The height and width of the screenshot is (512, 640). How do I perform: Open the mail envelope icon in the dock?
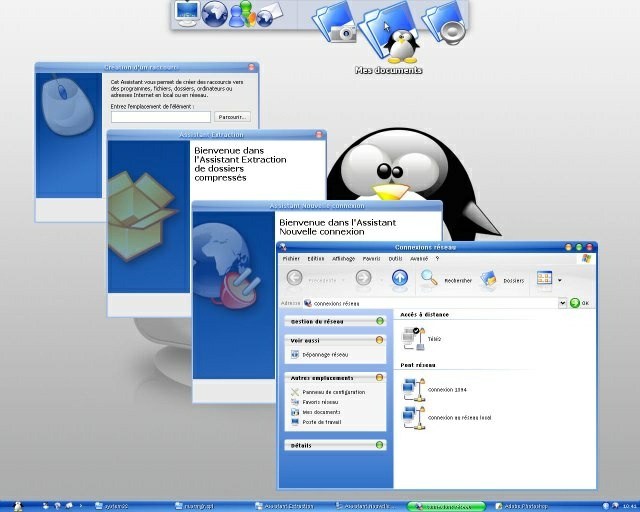(269, 14)
